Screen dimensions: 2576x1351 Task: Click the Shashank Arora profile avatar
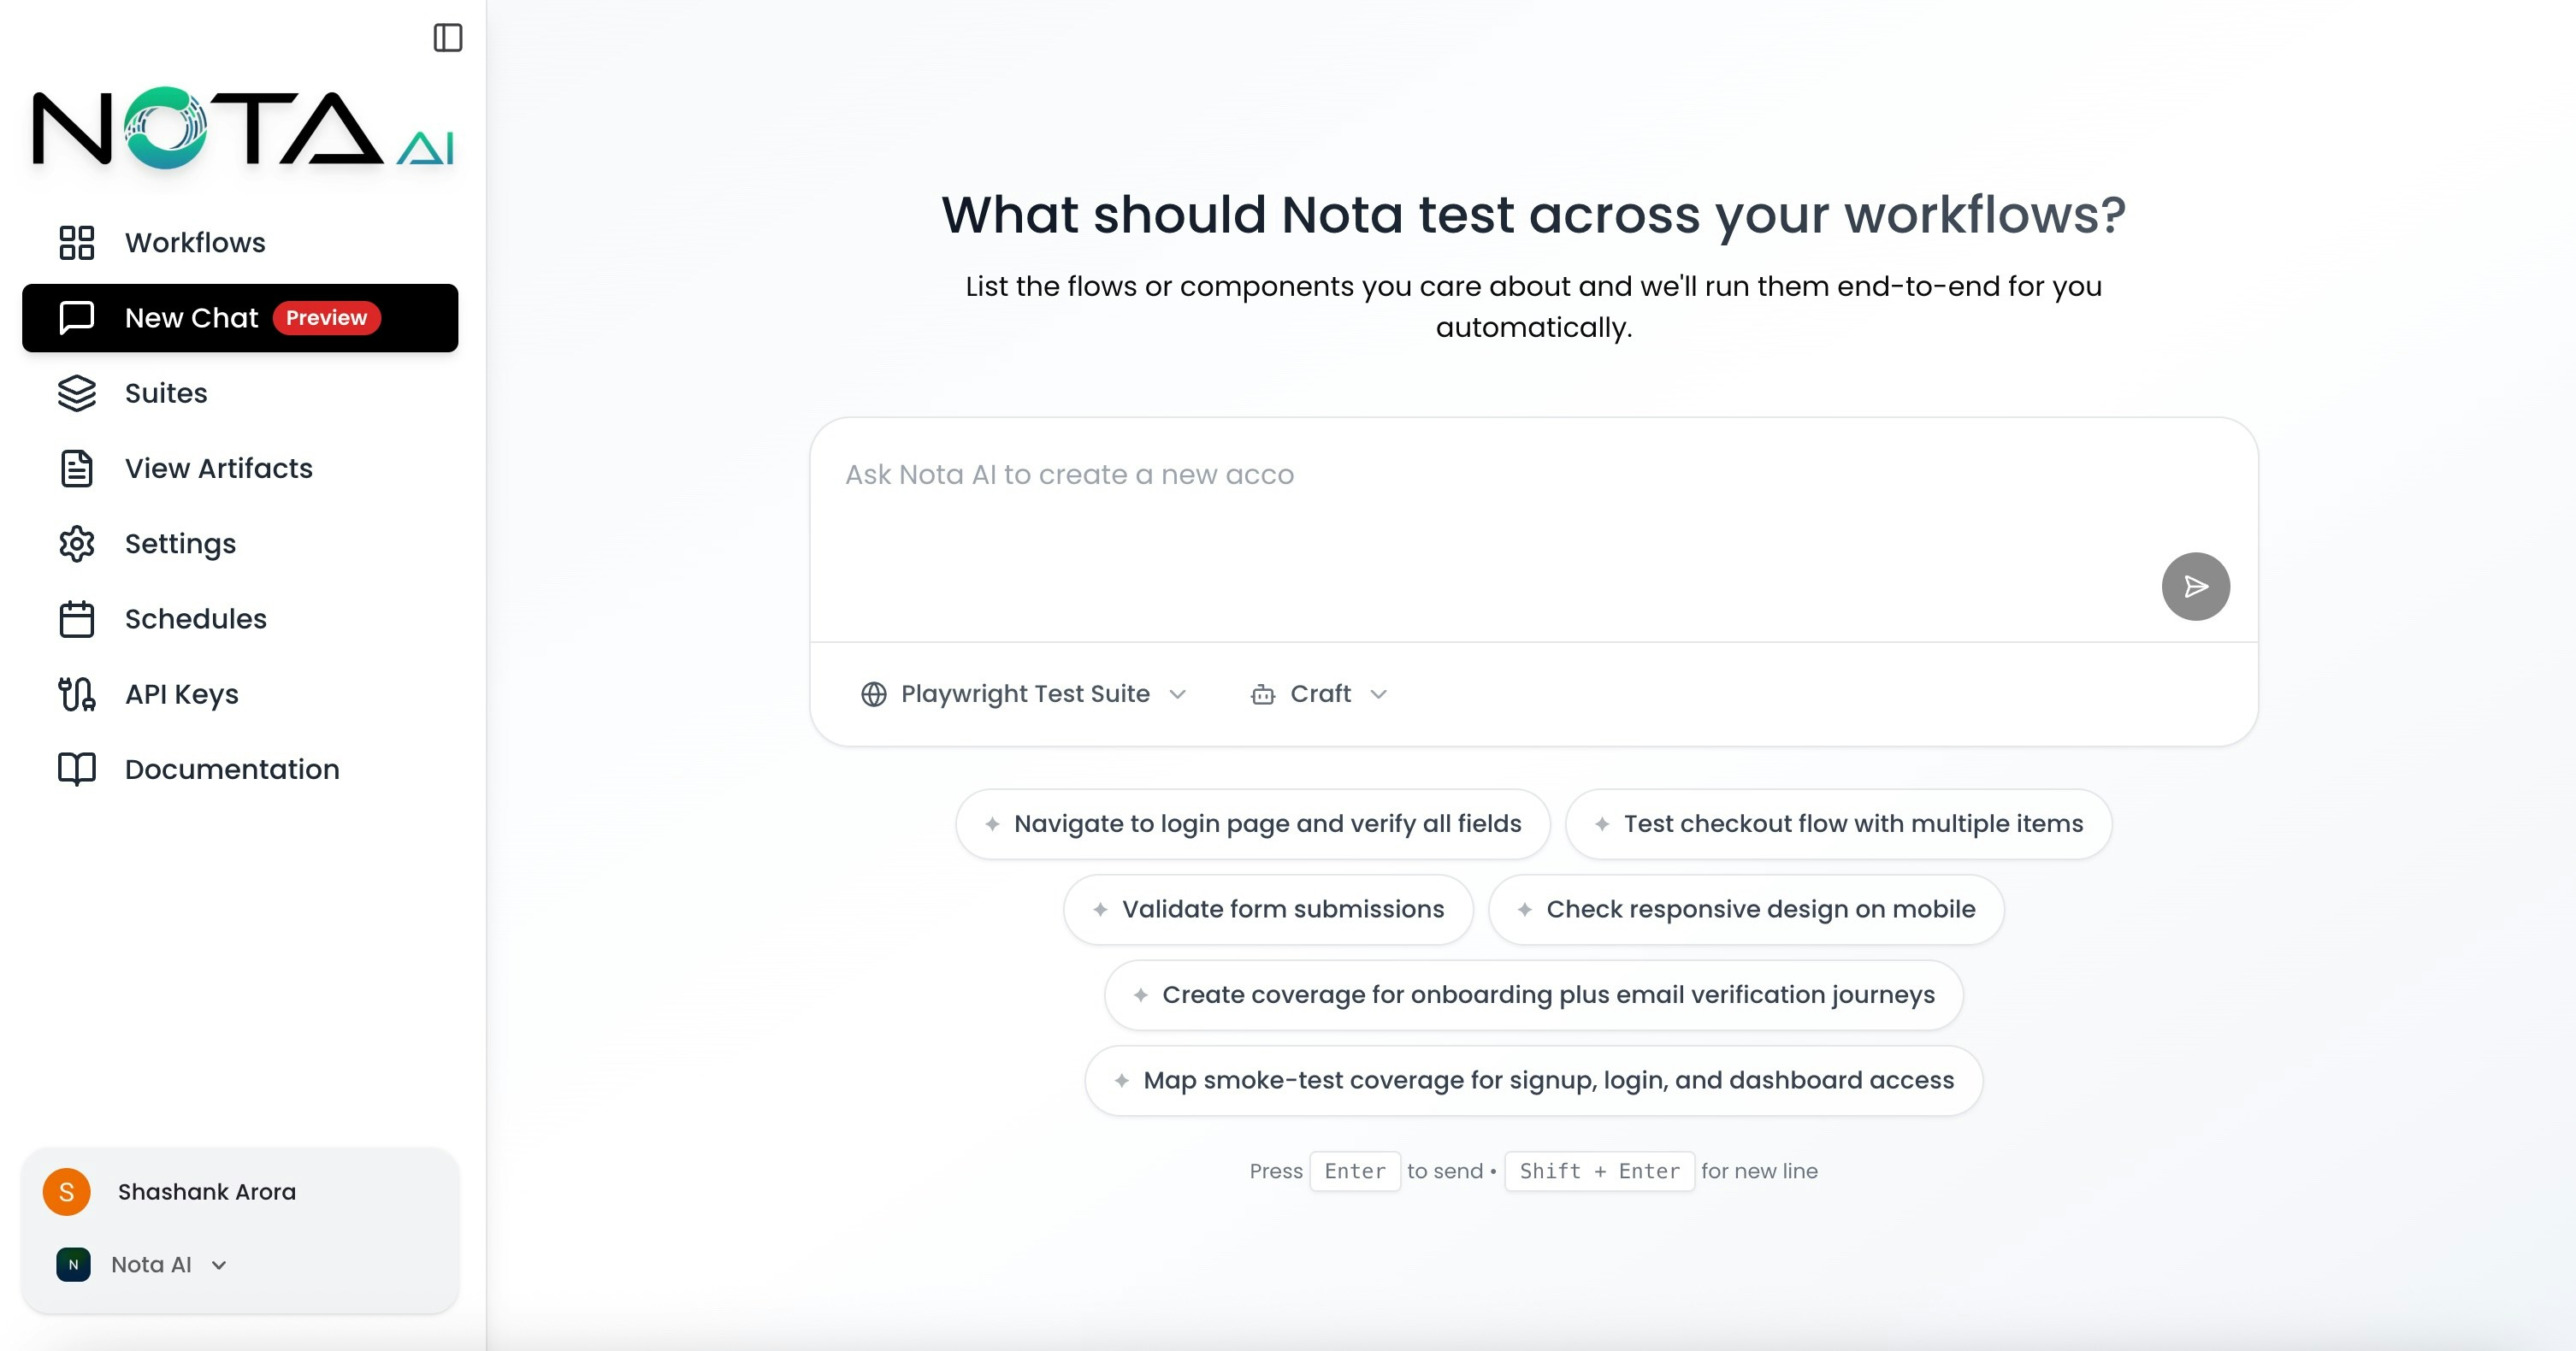pos(66,1191)
